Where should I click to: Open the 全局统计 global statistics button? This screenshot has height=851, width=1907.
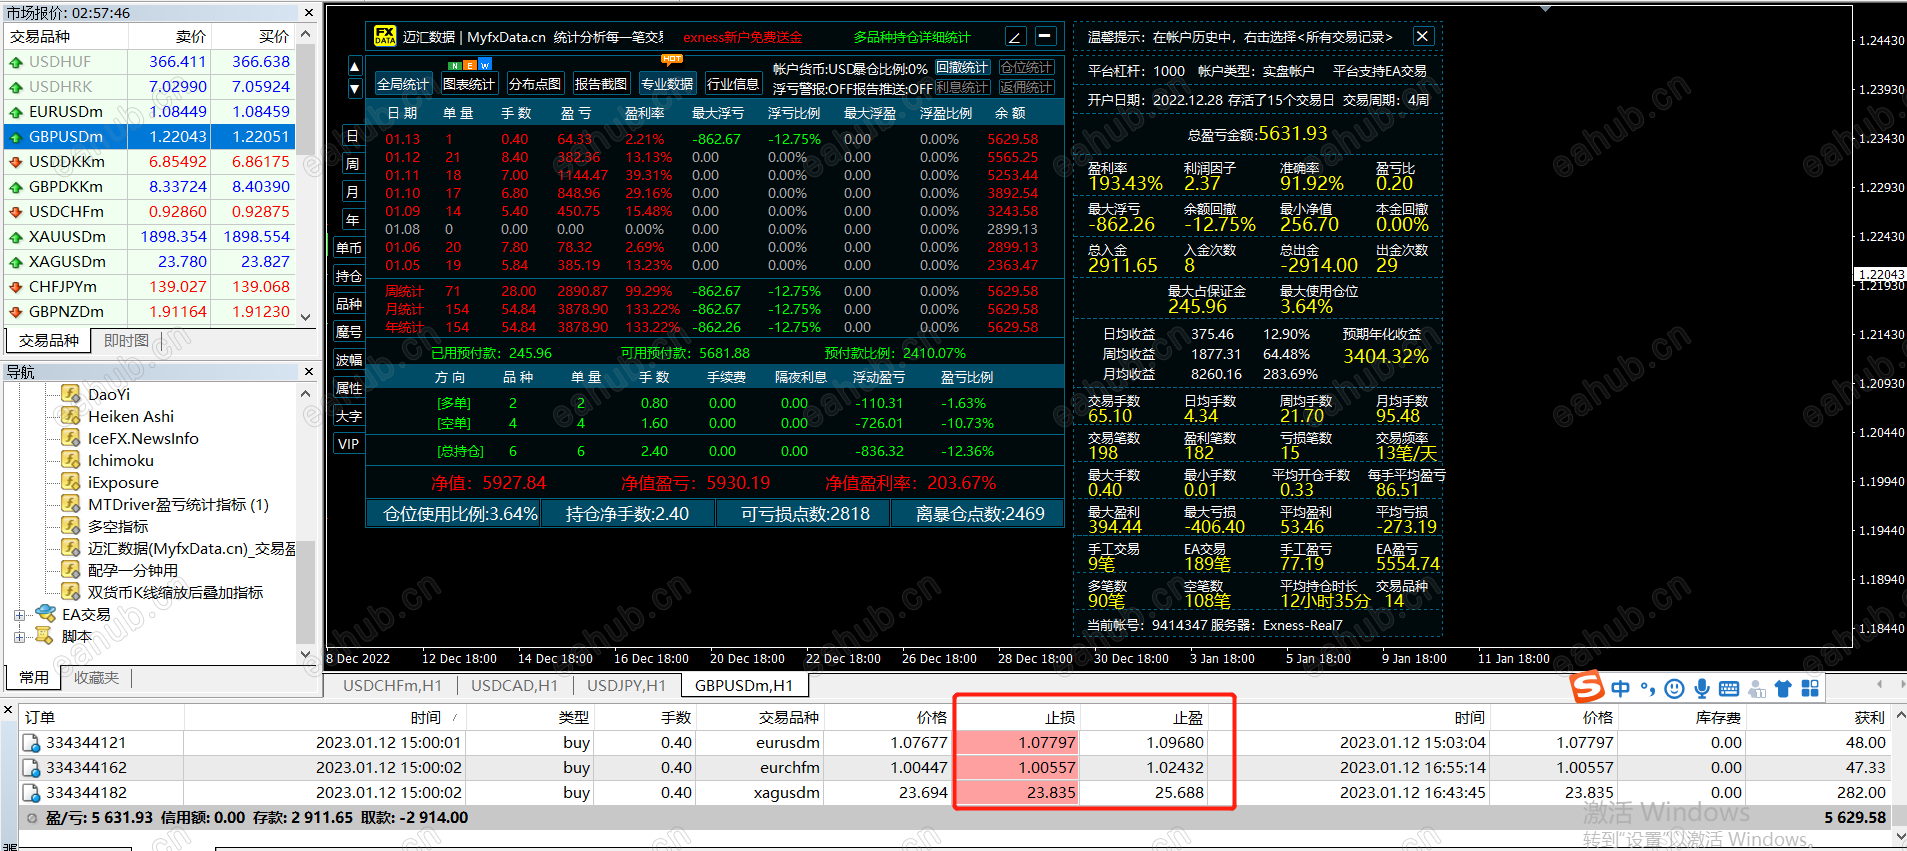403,84
